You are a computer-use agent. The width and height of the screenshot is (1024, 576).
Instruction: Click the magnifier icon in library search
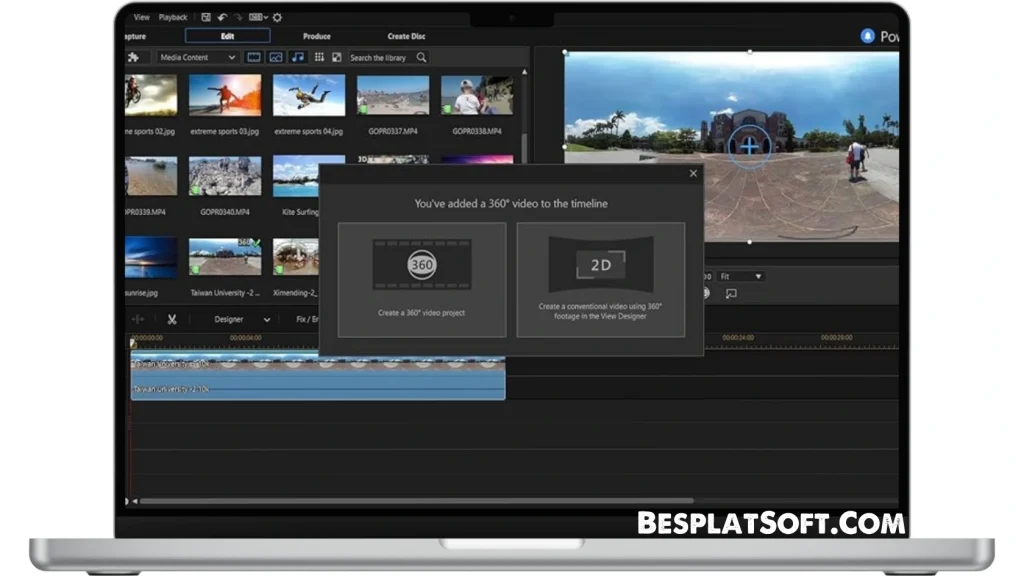tap(421, 58)
